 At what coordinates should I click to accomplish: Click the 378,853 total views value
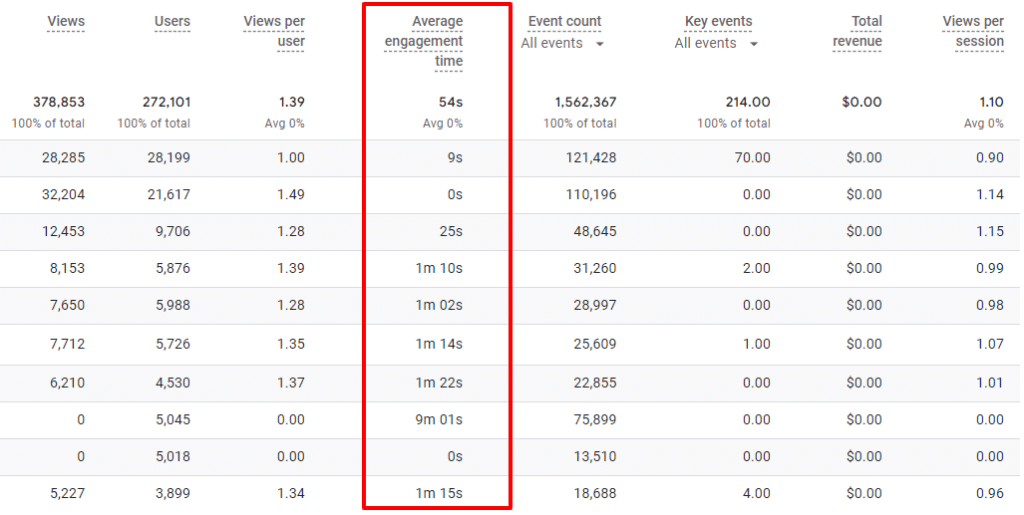click(x=58, y=102)
